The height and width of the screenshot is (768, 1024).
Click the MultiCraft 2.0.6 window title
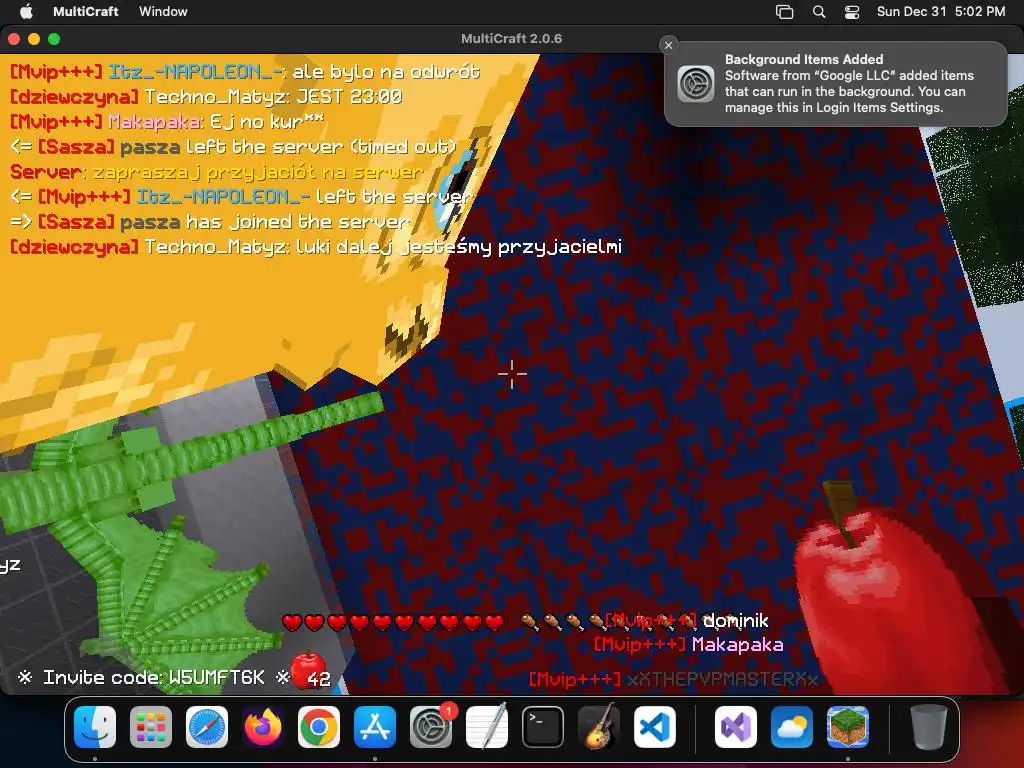[x=511, y=39]
